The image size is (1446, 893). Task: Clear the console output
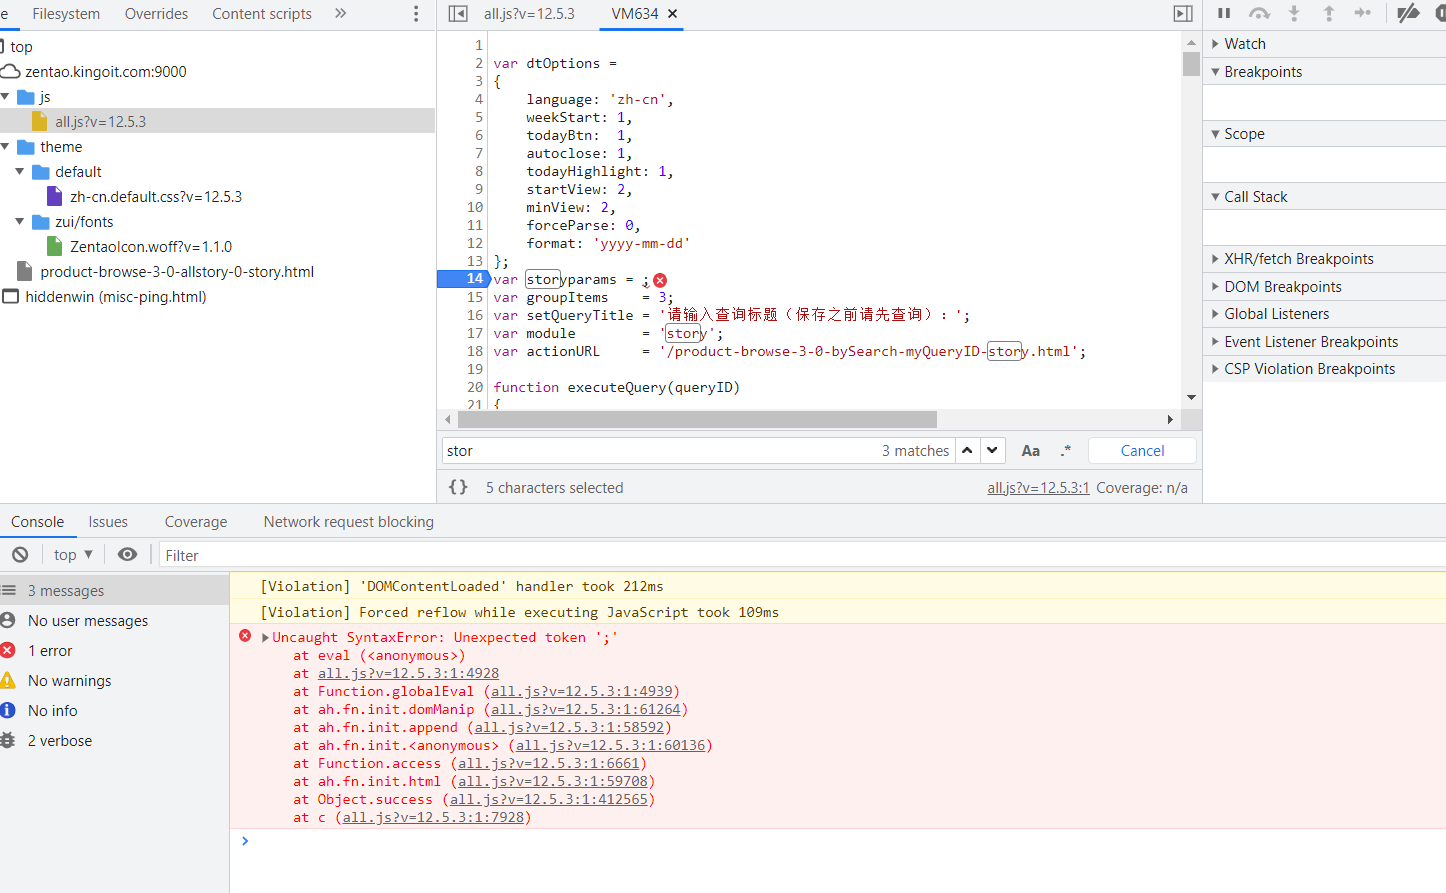[20, 554]
